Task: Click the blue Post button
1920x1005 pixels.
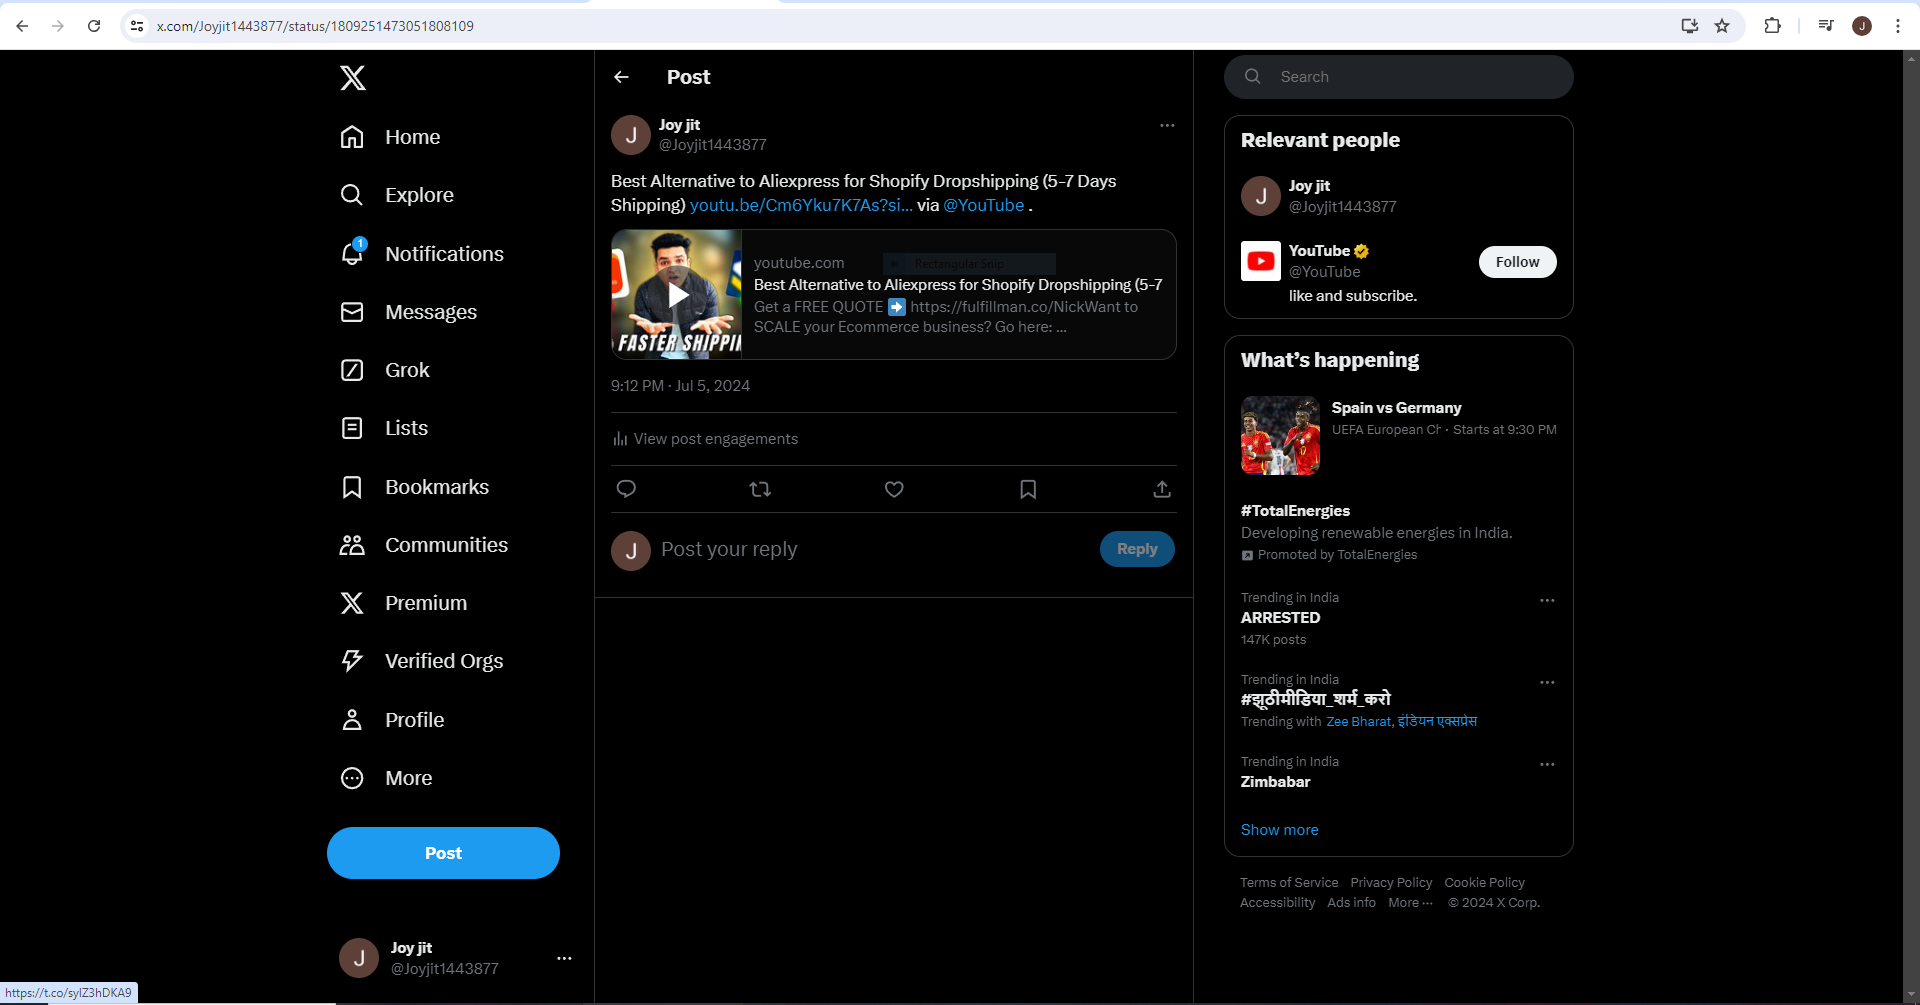Action: [443, 853]
